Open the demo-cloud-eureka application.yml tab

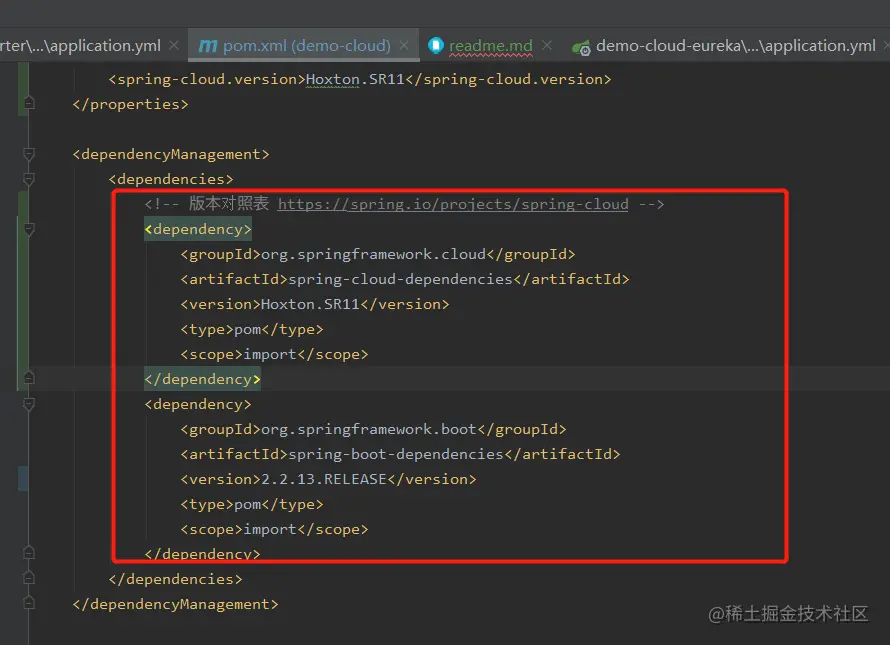[735, 45]
